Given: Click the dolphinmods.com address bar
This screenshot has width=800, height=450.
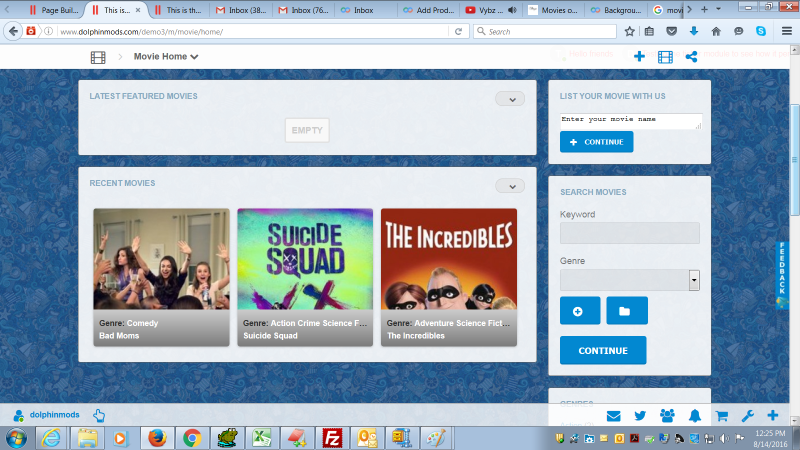Looking at the screenshot, I should (x=253, y=32).
